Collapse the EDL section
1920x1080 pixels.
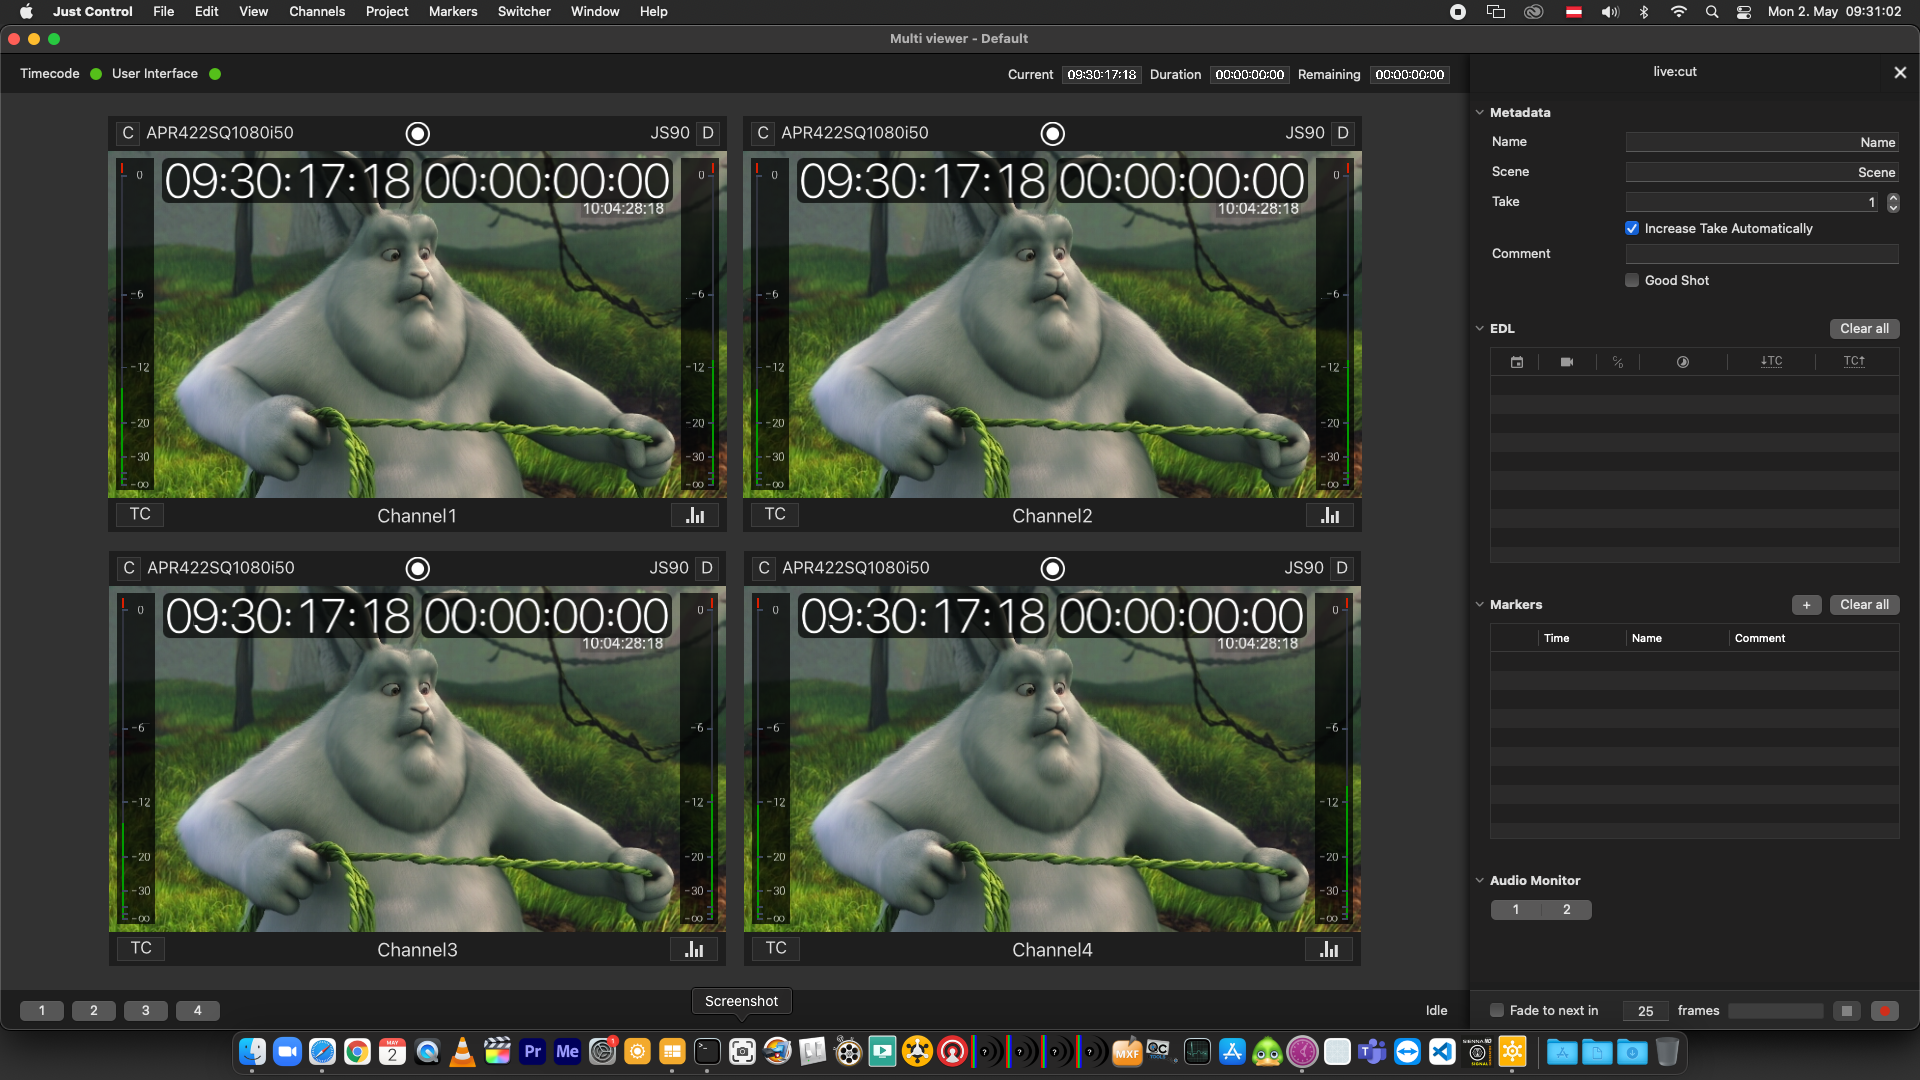(1480, 328)
